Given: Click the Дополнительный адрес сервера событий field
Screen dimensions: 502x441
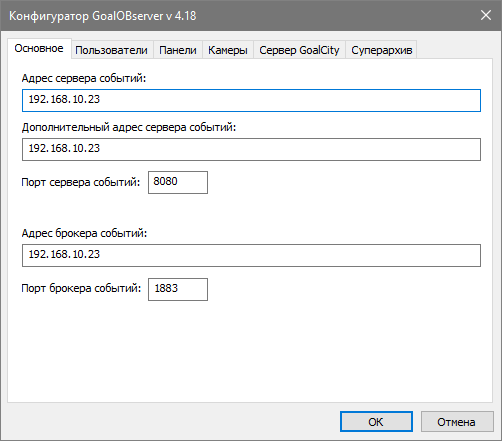Looking at the screenshot, I should pyautogui.click(x=251, y=149).
